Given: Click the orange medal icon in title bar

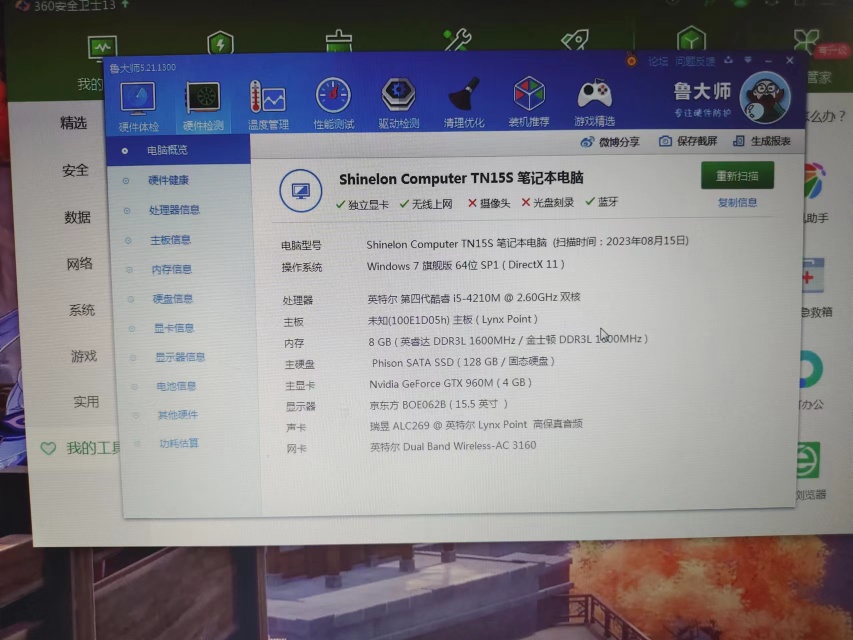Looking at the screenshot, I should tap(631, 60).
